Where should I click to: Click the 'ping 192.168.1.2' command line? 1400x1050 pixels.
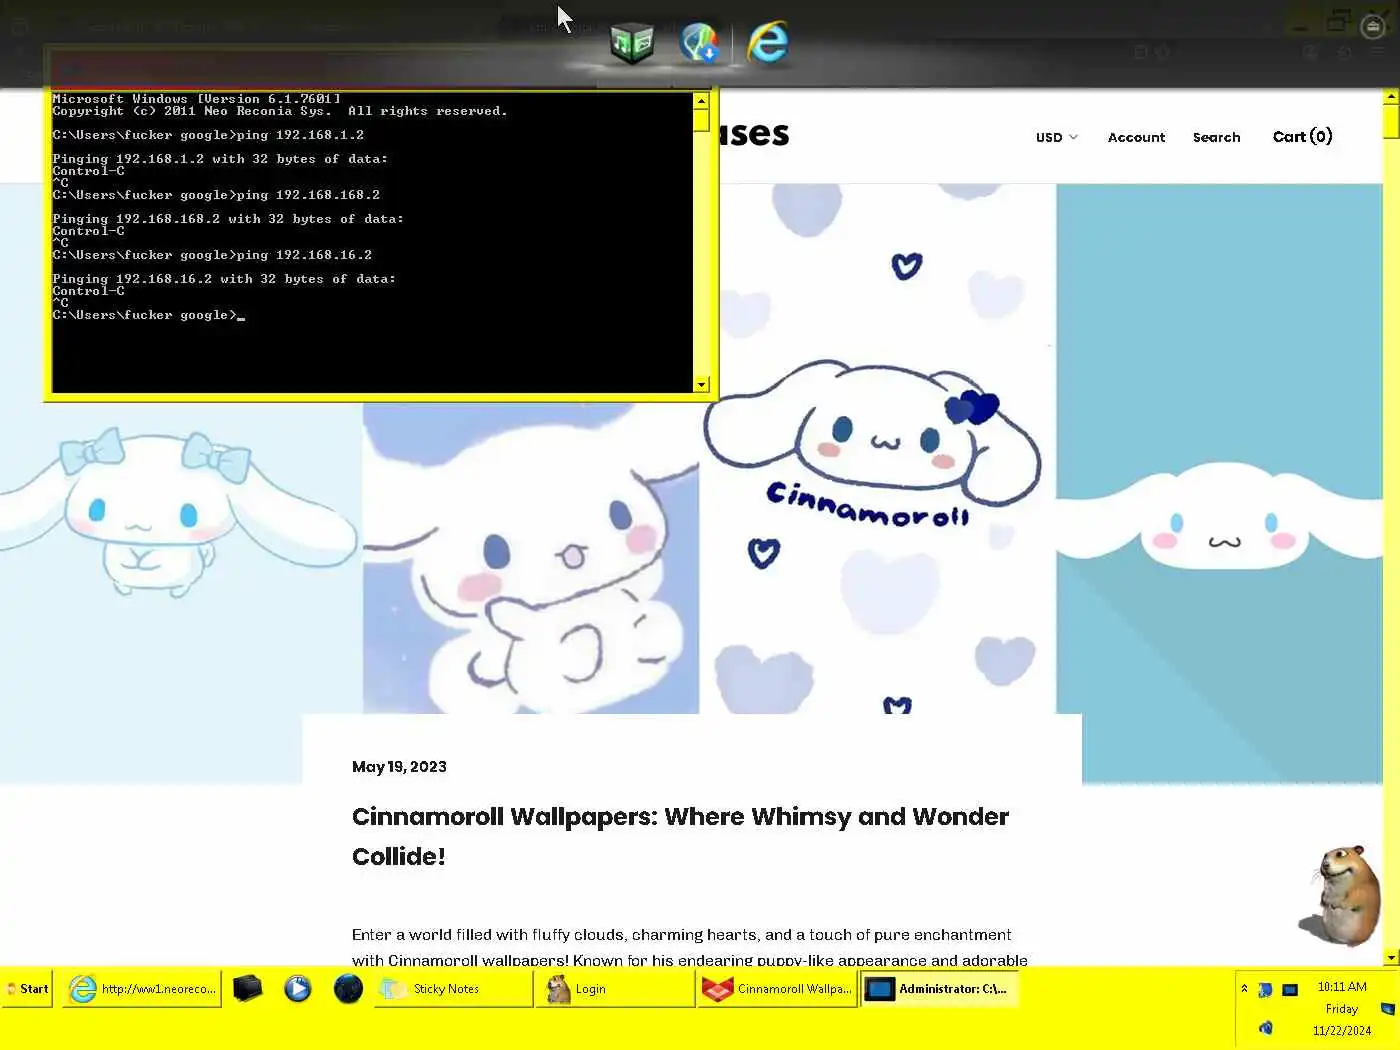tap(208, 135)
